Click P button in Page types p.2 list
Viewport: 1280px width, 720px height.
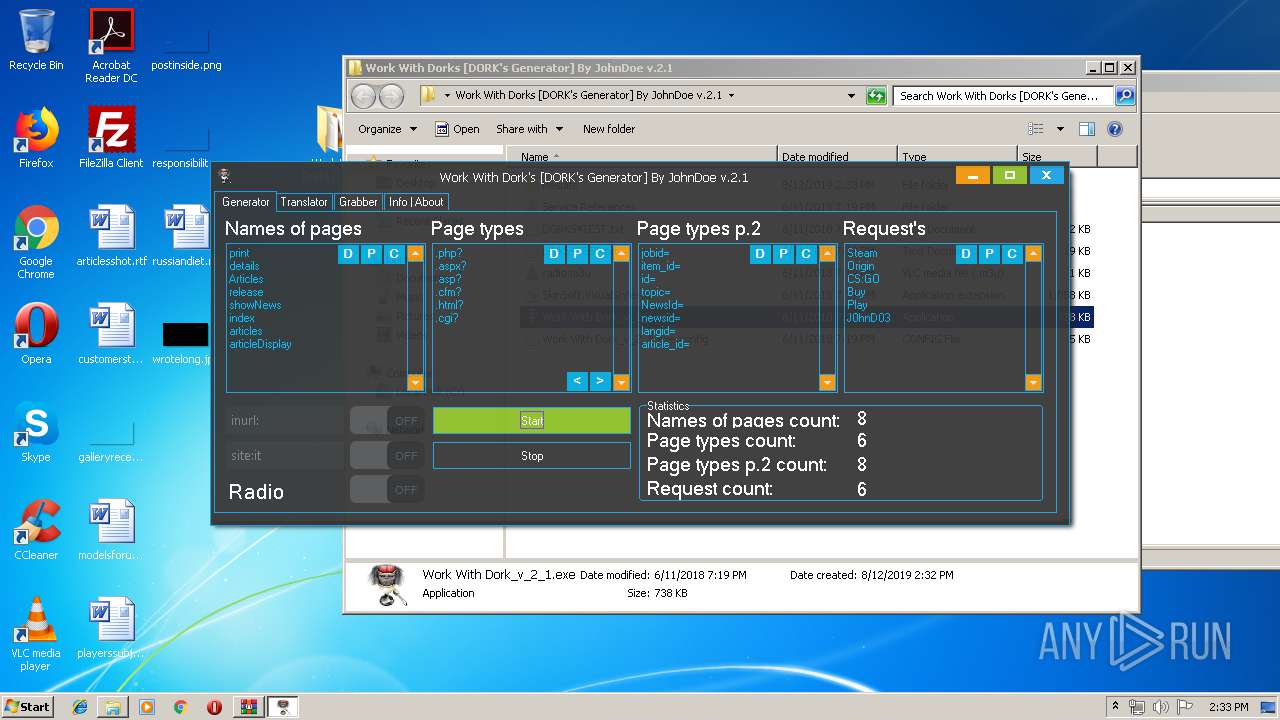click(x=783, y=254)
